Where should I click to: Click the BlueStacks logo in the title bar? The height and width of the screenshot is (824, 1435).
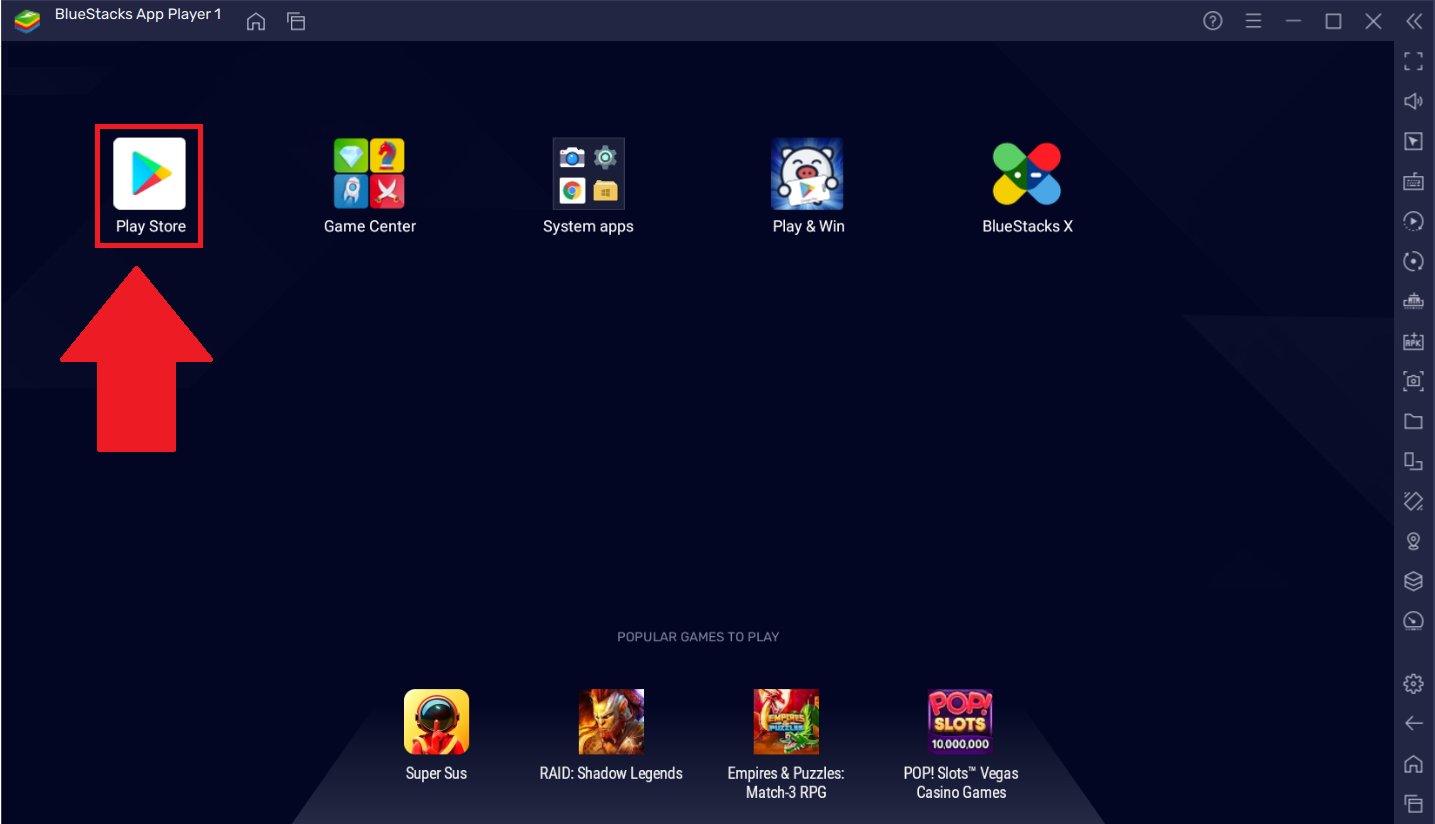point(27,21)
